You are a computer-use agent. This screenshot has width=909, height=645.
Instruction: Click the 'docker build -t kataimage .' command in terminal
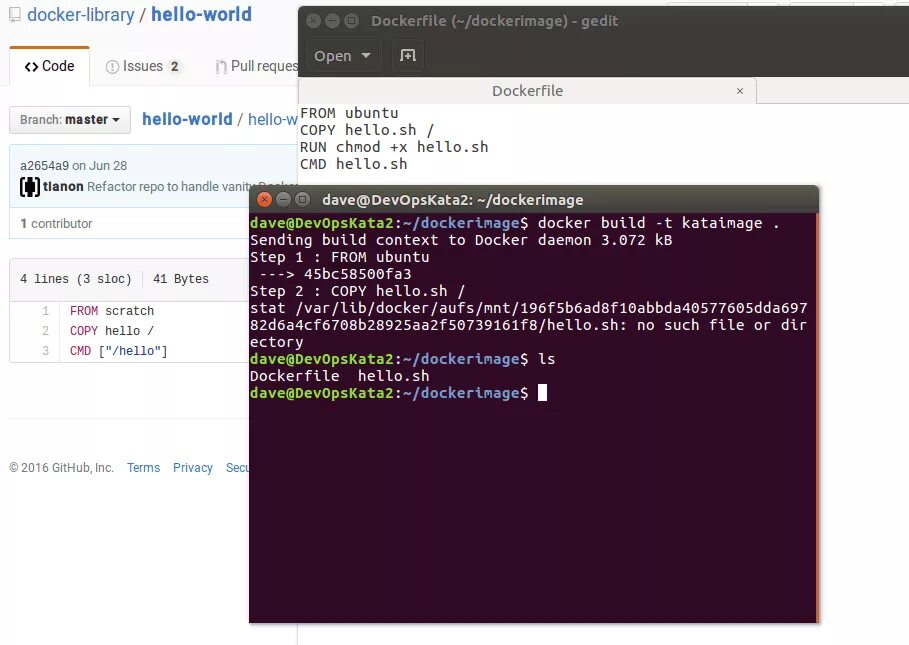click(659, 223)
